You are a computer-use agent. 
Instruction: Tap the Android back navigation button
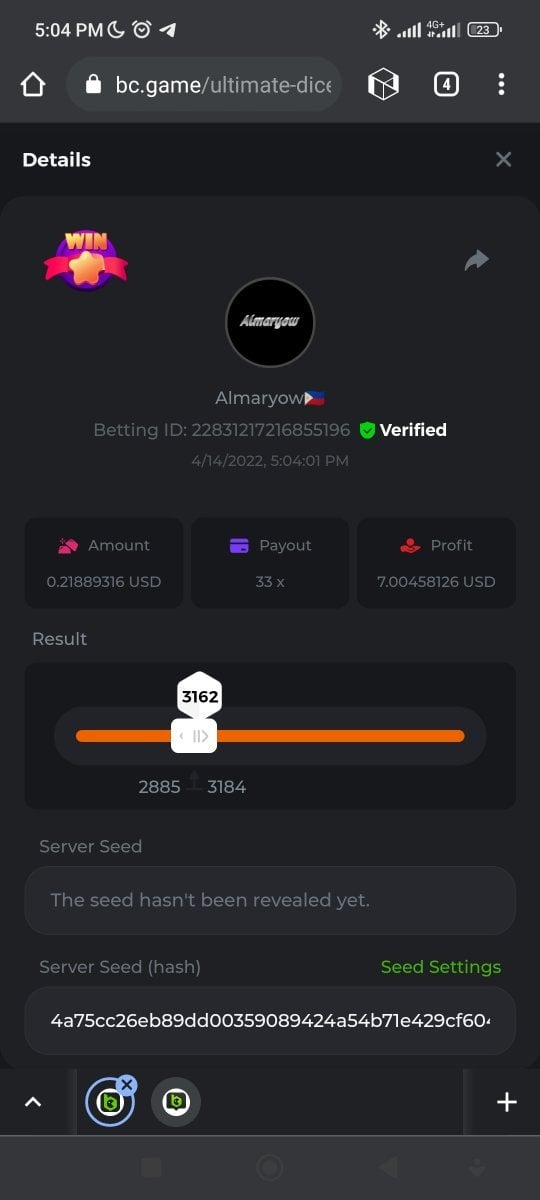coord(388,1167)
